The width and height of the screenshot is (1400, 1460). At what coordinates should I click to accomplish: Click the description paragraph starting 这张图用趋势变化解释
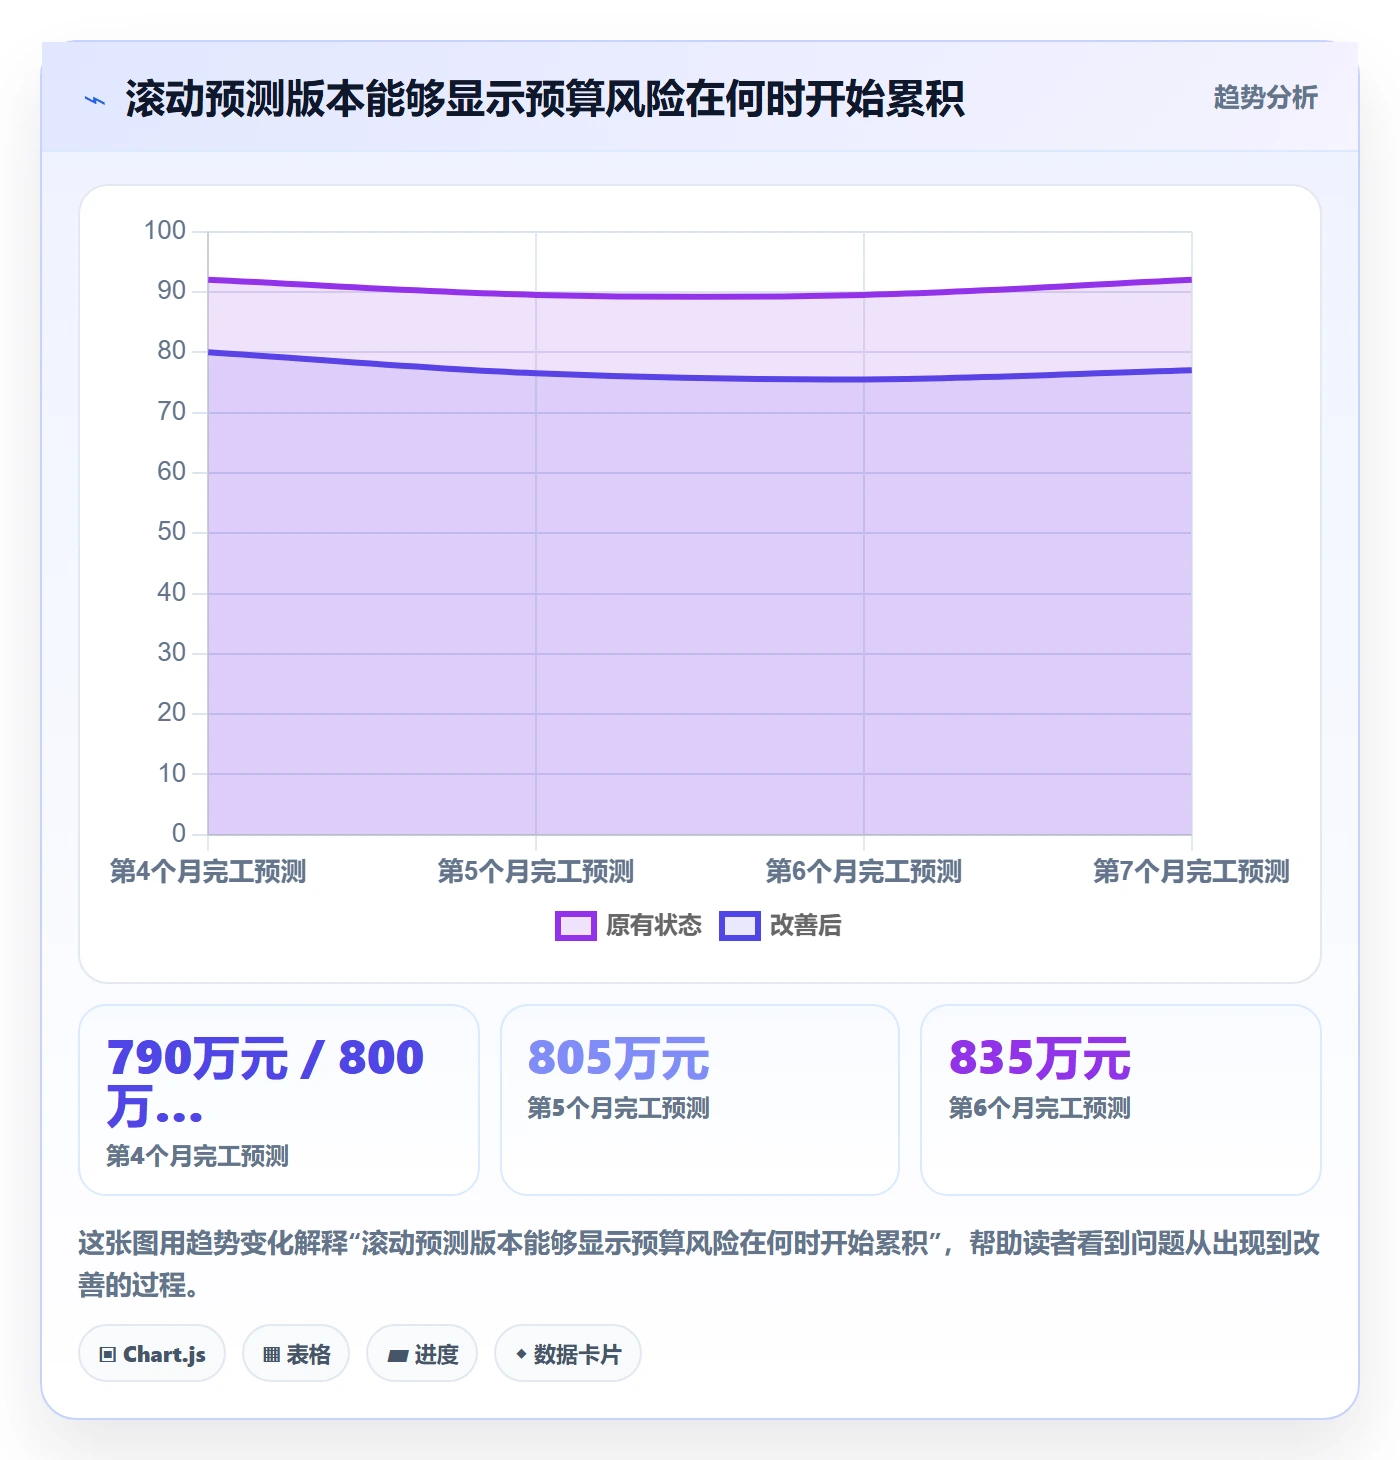click(x=700, y=1264)
